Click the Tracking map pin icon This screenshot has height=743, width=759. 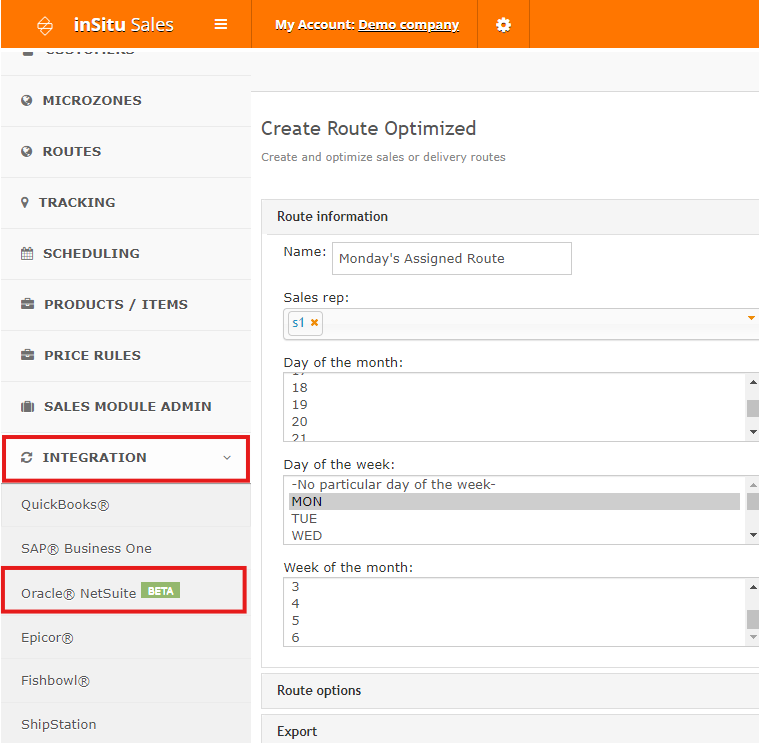pos(25,202)
